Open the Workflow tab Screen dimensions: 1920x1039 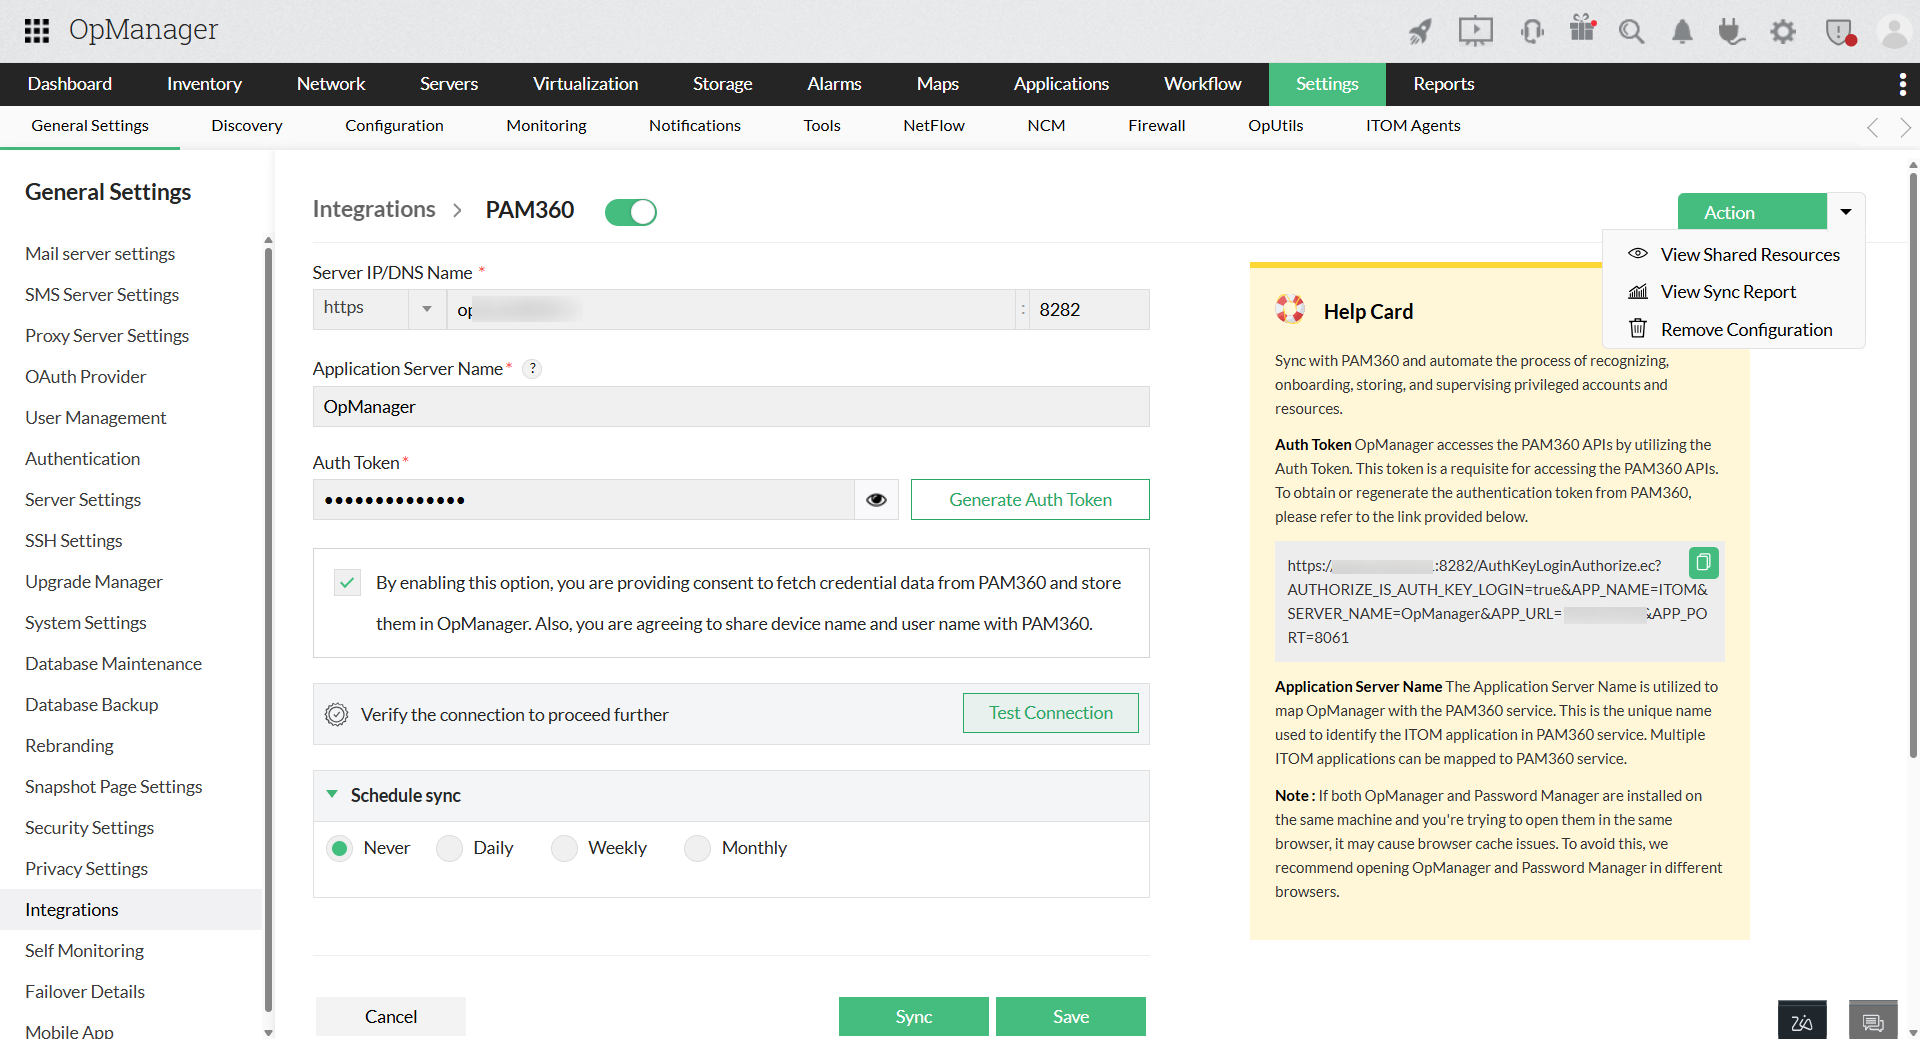click(1202, 84)
